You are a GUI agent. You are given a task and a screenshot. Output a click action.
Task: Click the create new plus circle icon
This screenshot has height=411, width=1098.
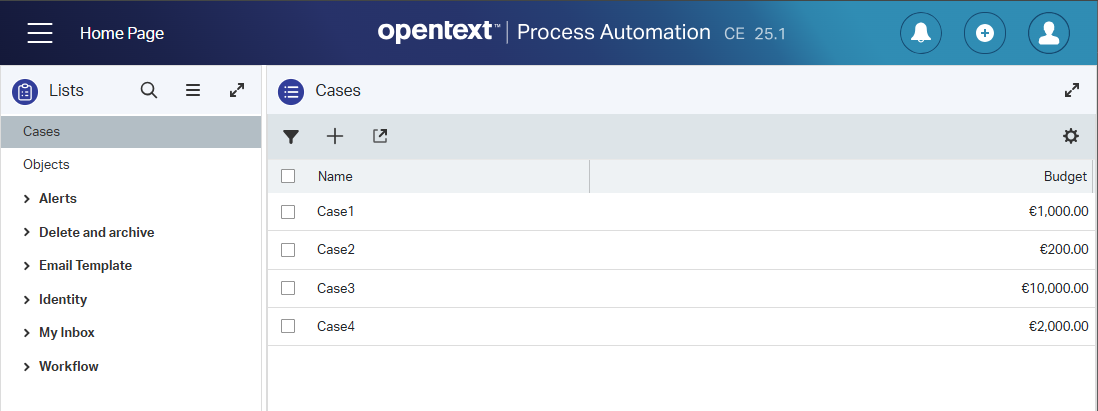click(x=985, y=33)
